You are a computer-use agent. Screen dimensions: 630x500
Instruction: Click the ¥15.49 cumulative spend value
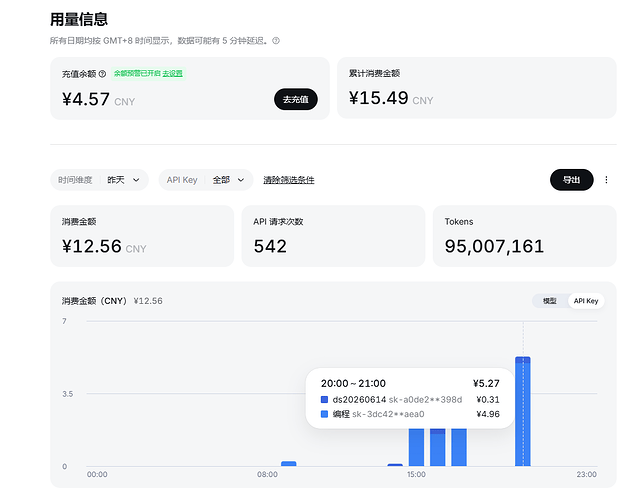click(378, 98)
